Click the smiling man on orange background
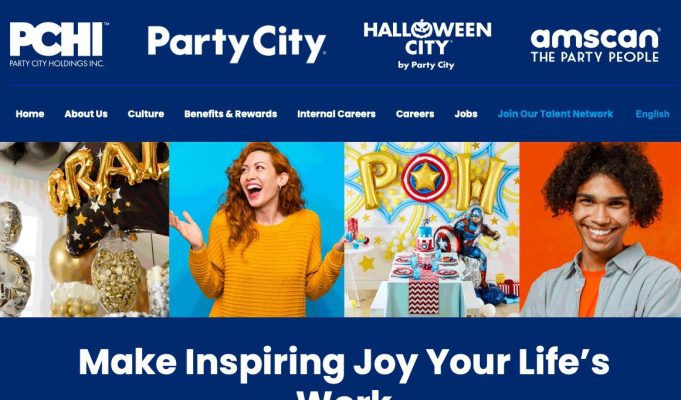This screenshot has height=400, width=681. pyautogui.click(x=600, y=229)
